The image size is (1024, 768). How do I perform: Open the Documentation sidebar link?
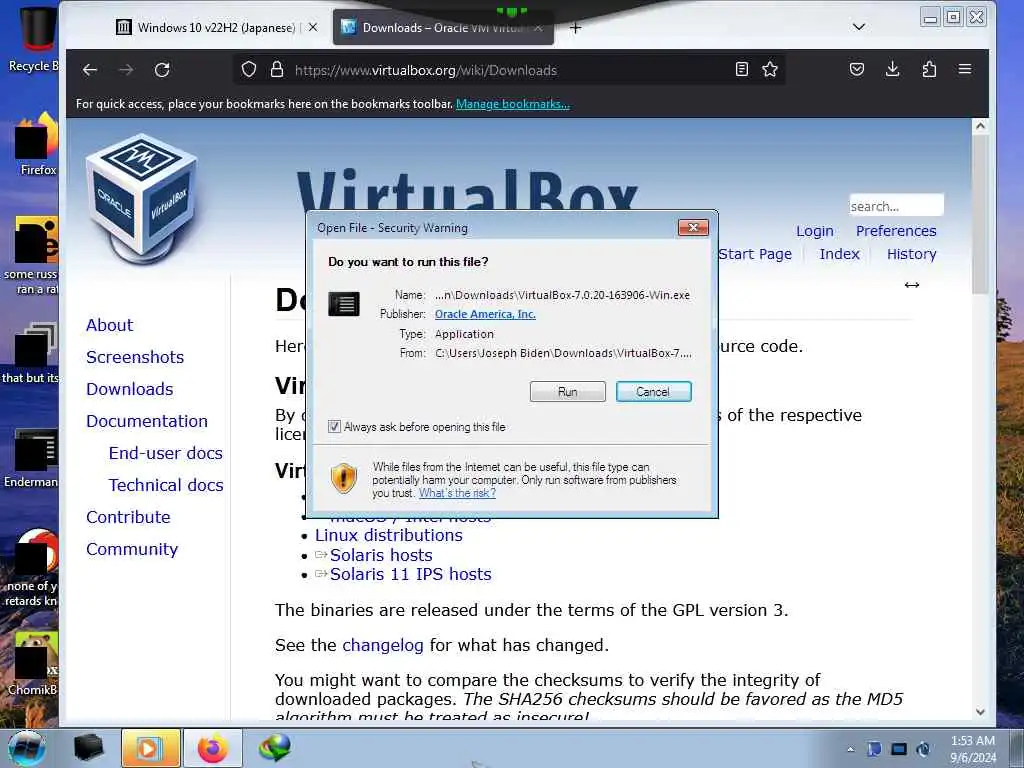147,421
